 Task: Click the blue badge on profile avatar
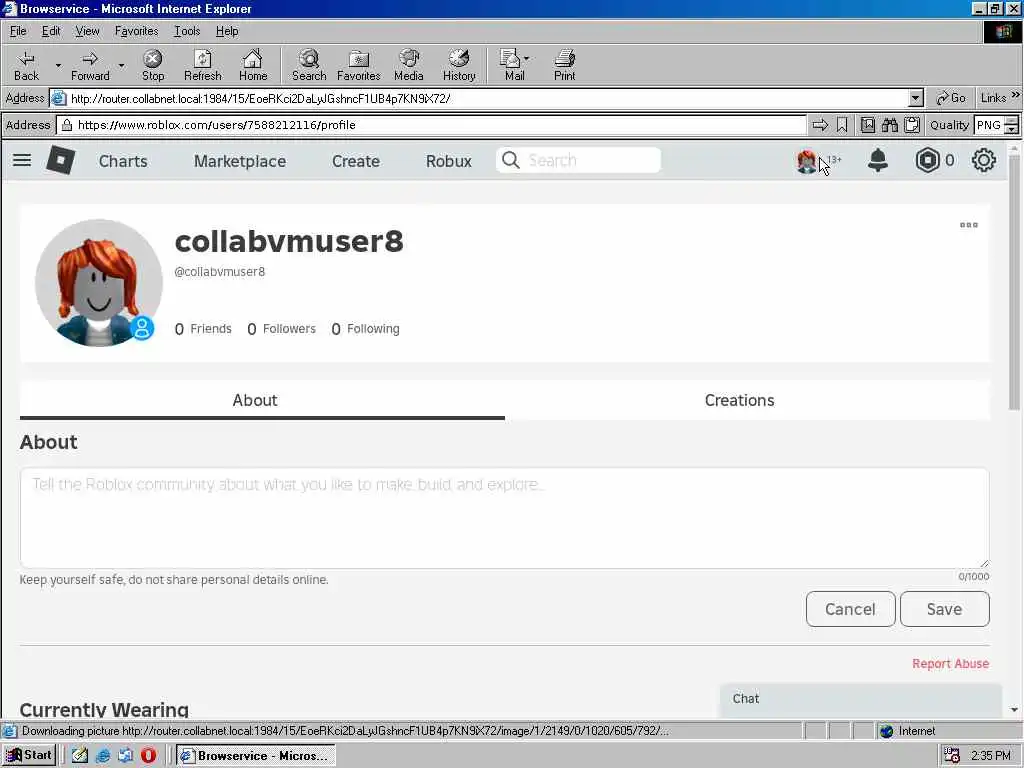pyautogui.click(x=142, y=328)
